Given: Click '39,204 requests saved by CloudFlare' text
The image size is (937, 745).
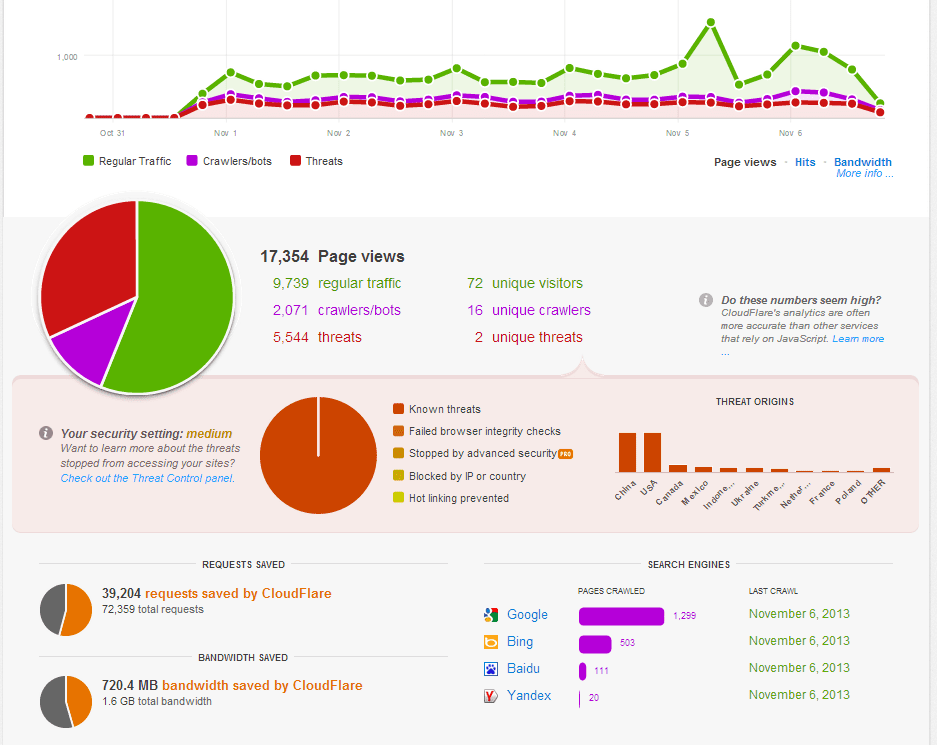Looking at the screenshot, I should [x=216, y=593].
